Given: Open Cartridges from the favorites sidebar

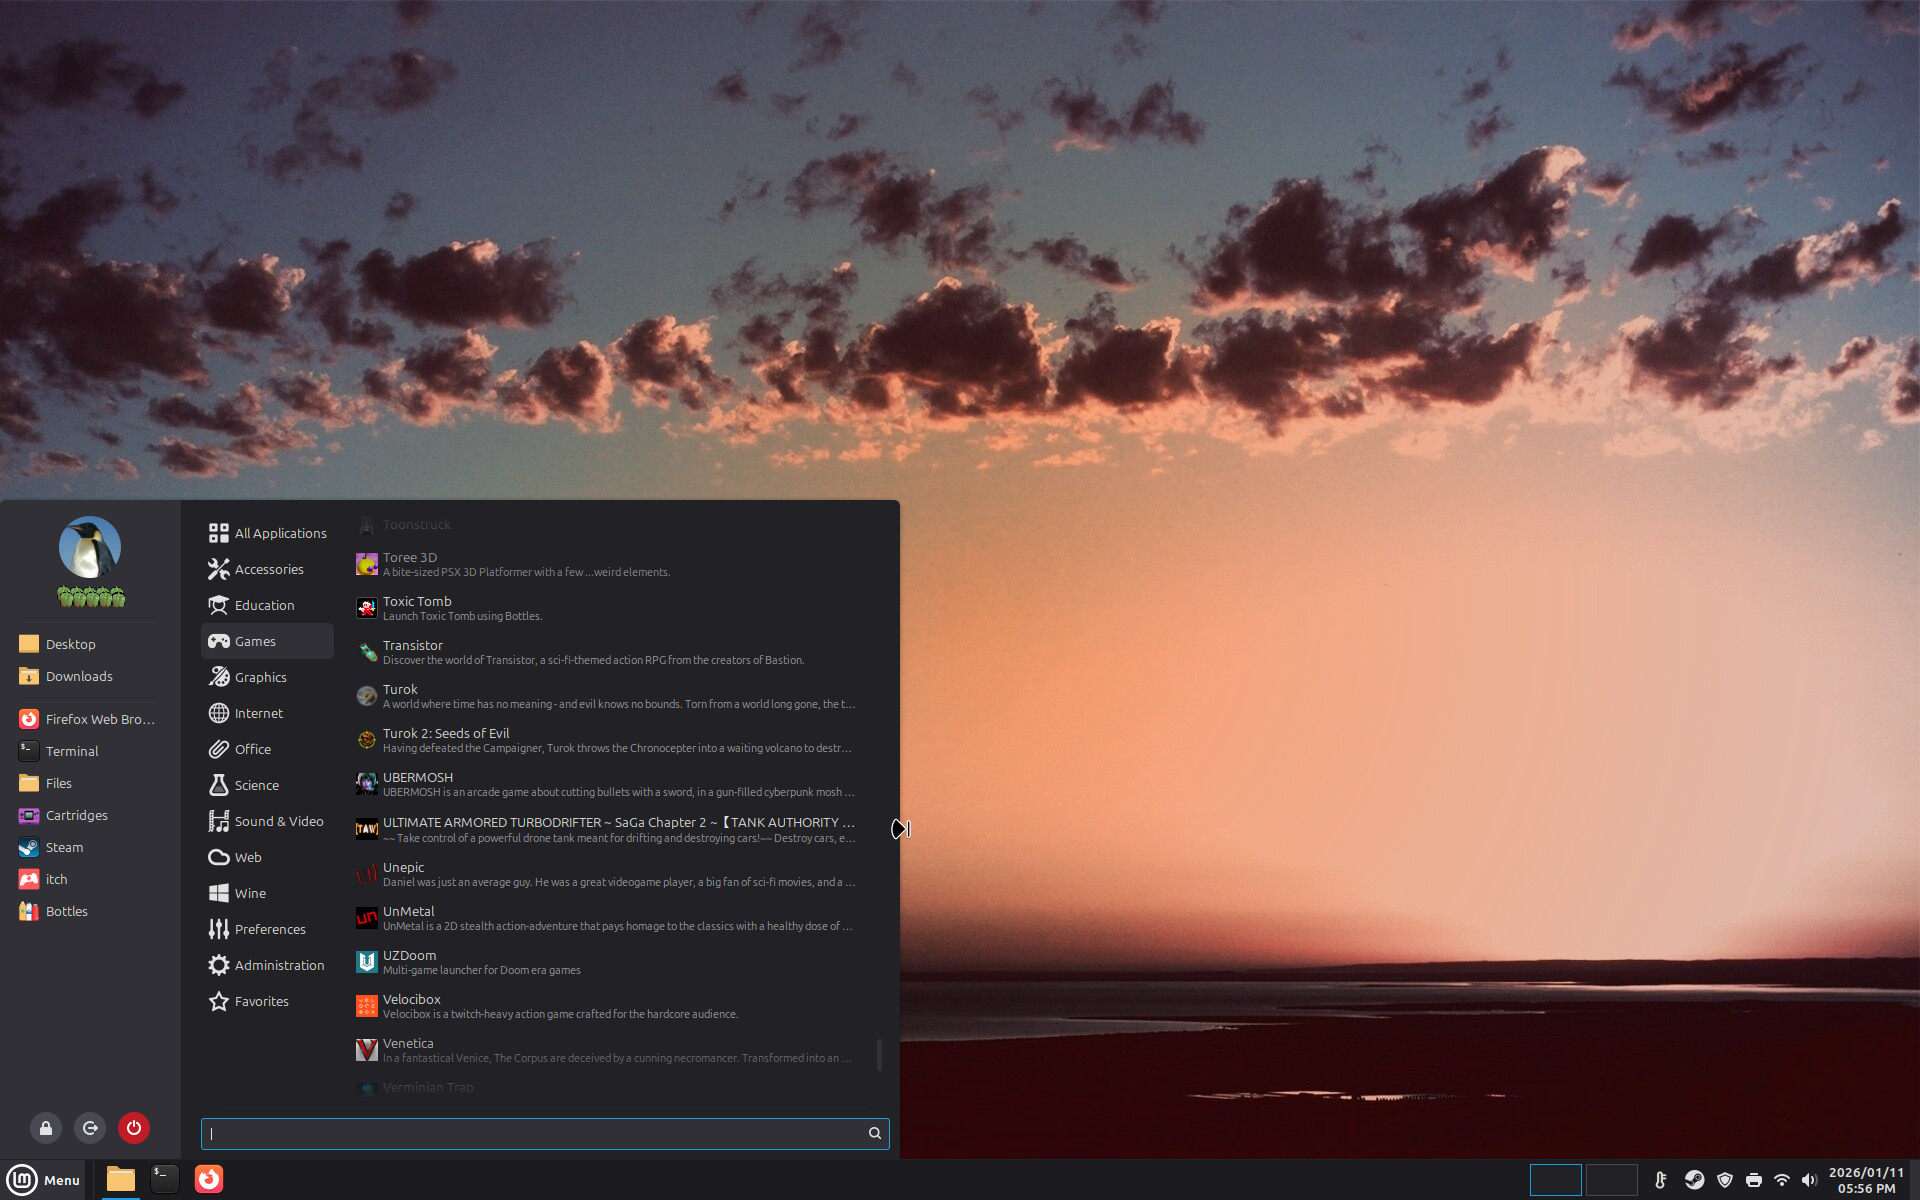Looking at the screenshot, I should pos(76,815).
